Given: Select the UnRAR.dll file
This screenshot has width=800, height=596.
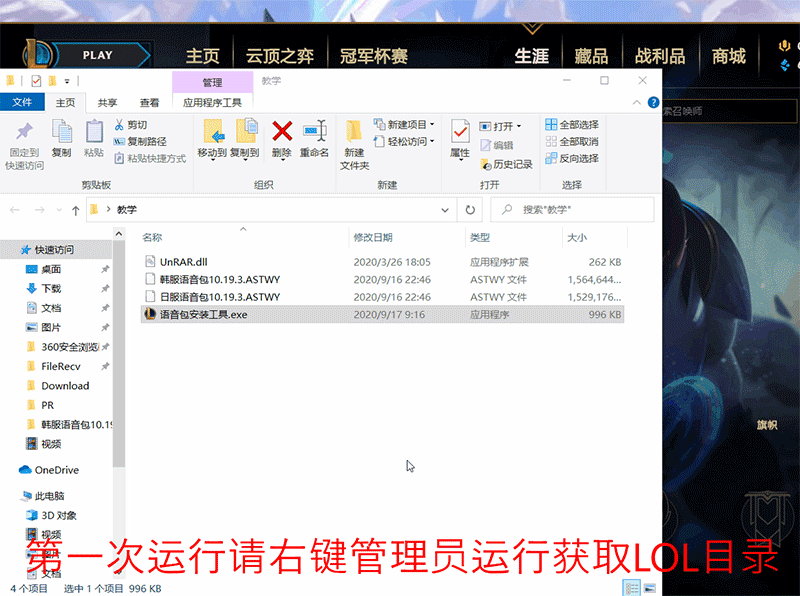Looking at the screenshot, I should click(x=382, y=262).
